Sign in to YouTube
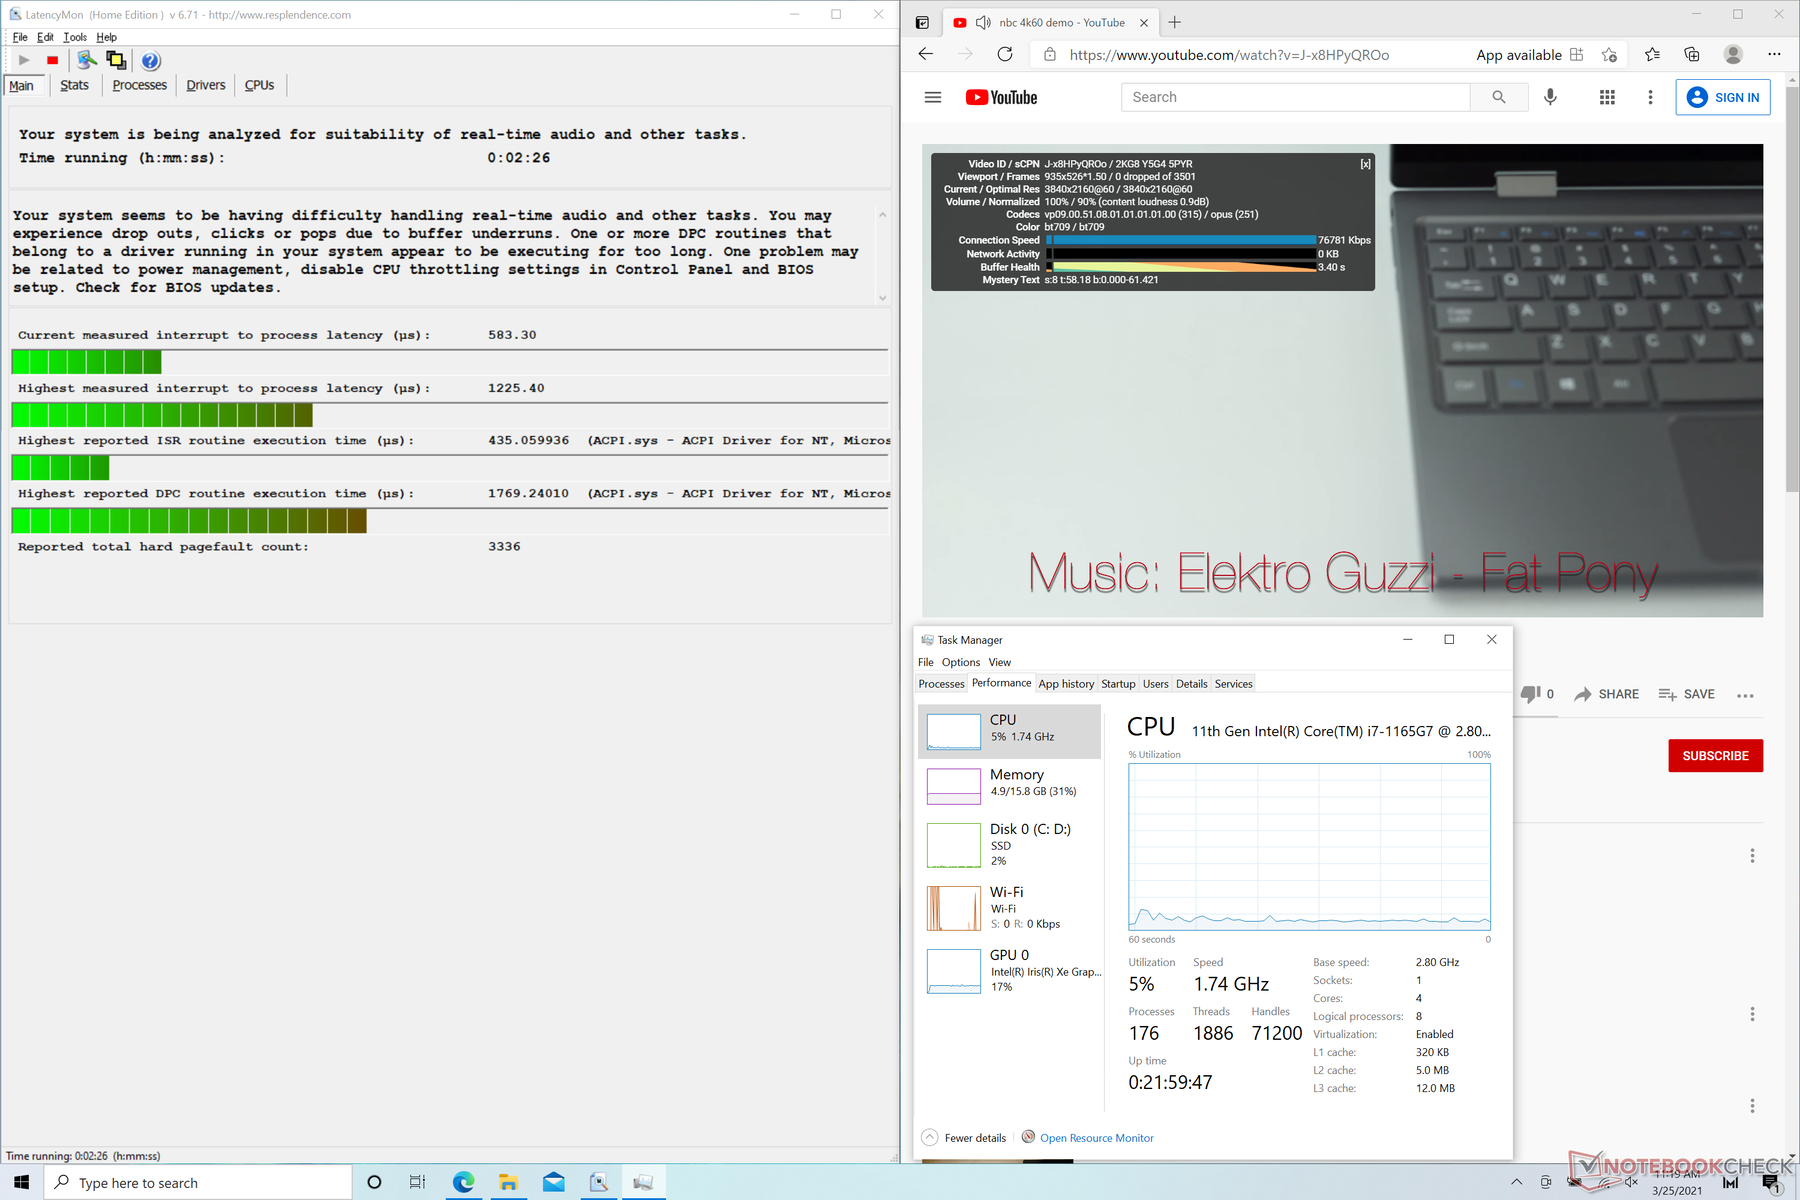The width and height of the screenshot is (1800, 1200). click(1723, 97)
